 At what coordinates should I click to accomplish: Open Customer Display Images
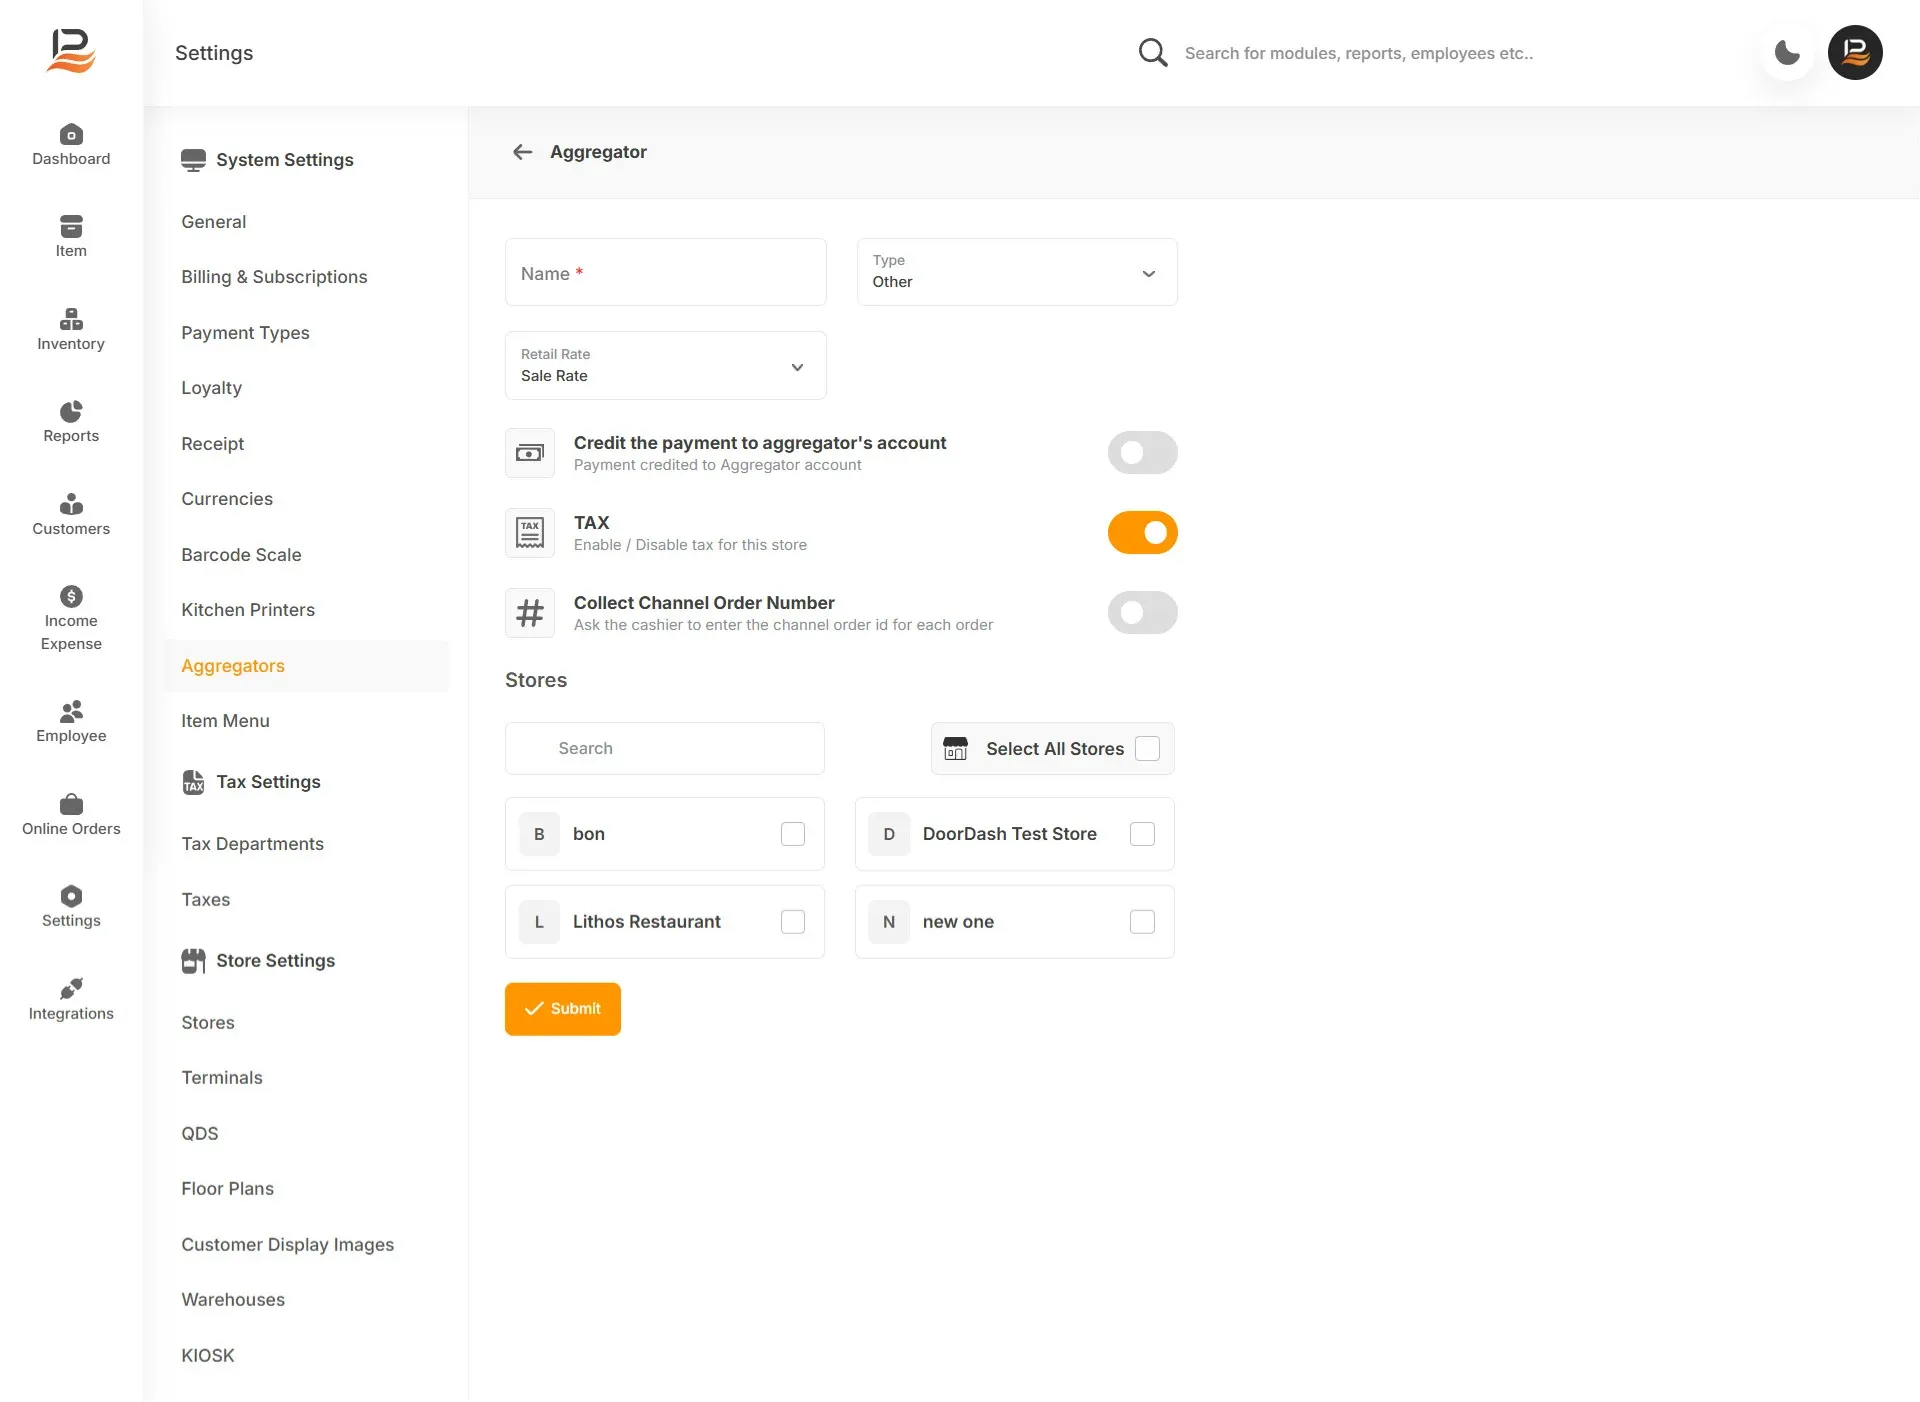tap(288, 1245)
